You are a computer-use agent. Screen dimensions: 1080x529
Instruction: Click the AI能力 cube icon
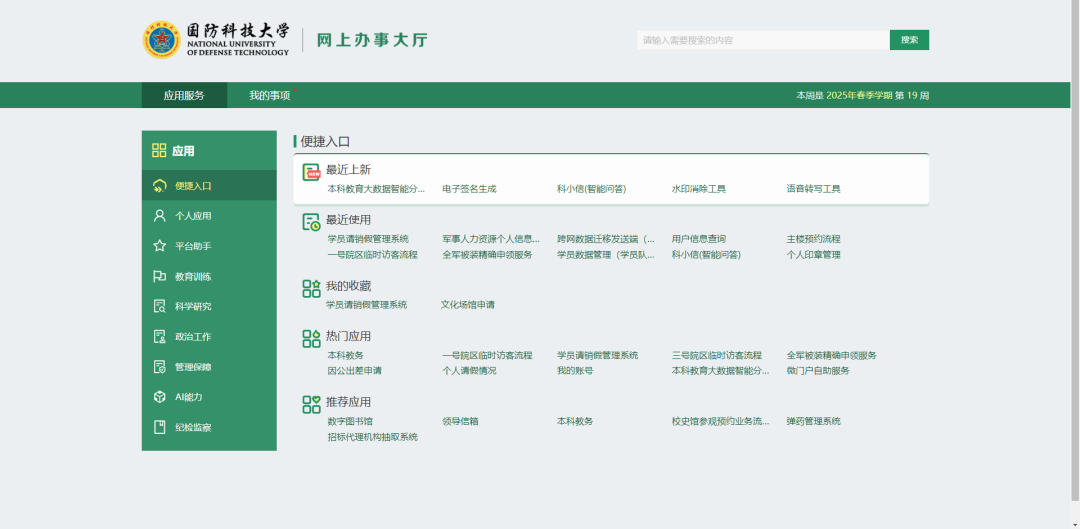coord(159,397)
